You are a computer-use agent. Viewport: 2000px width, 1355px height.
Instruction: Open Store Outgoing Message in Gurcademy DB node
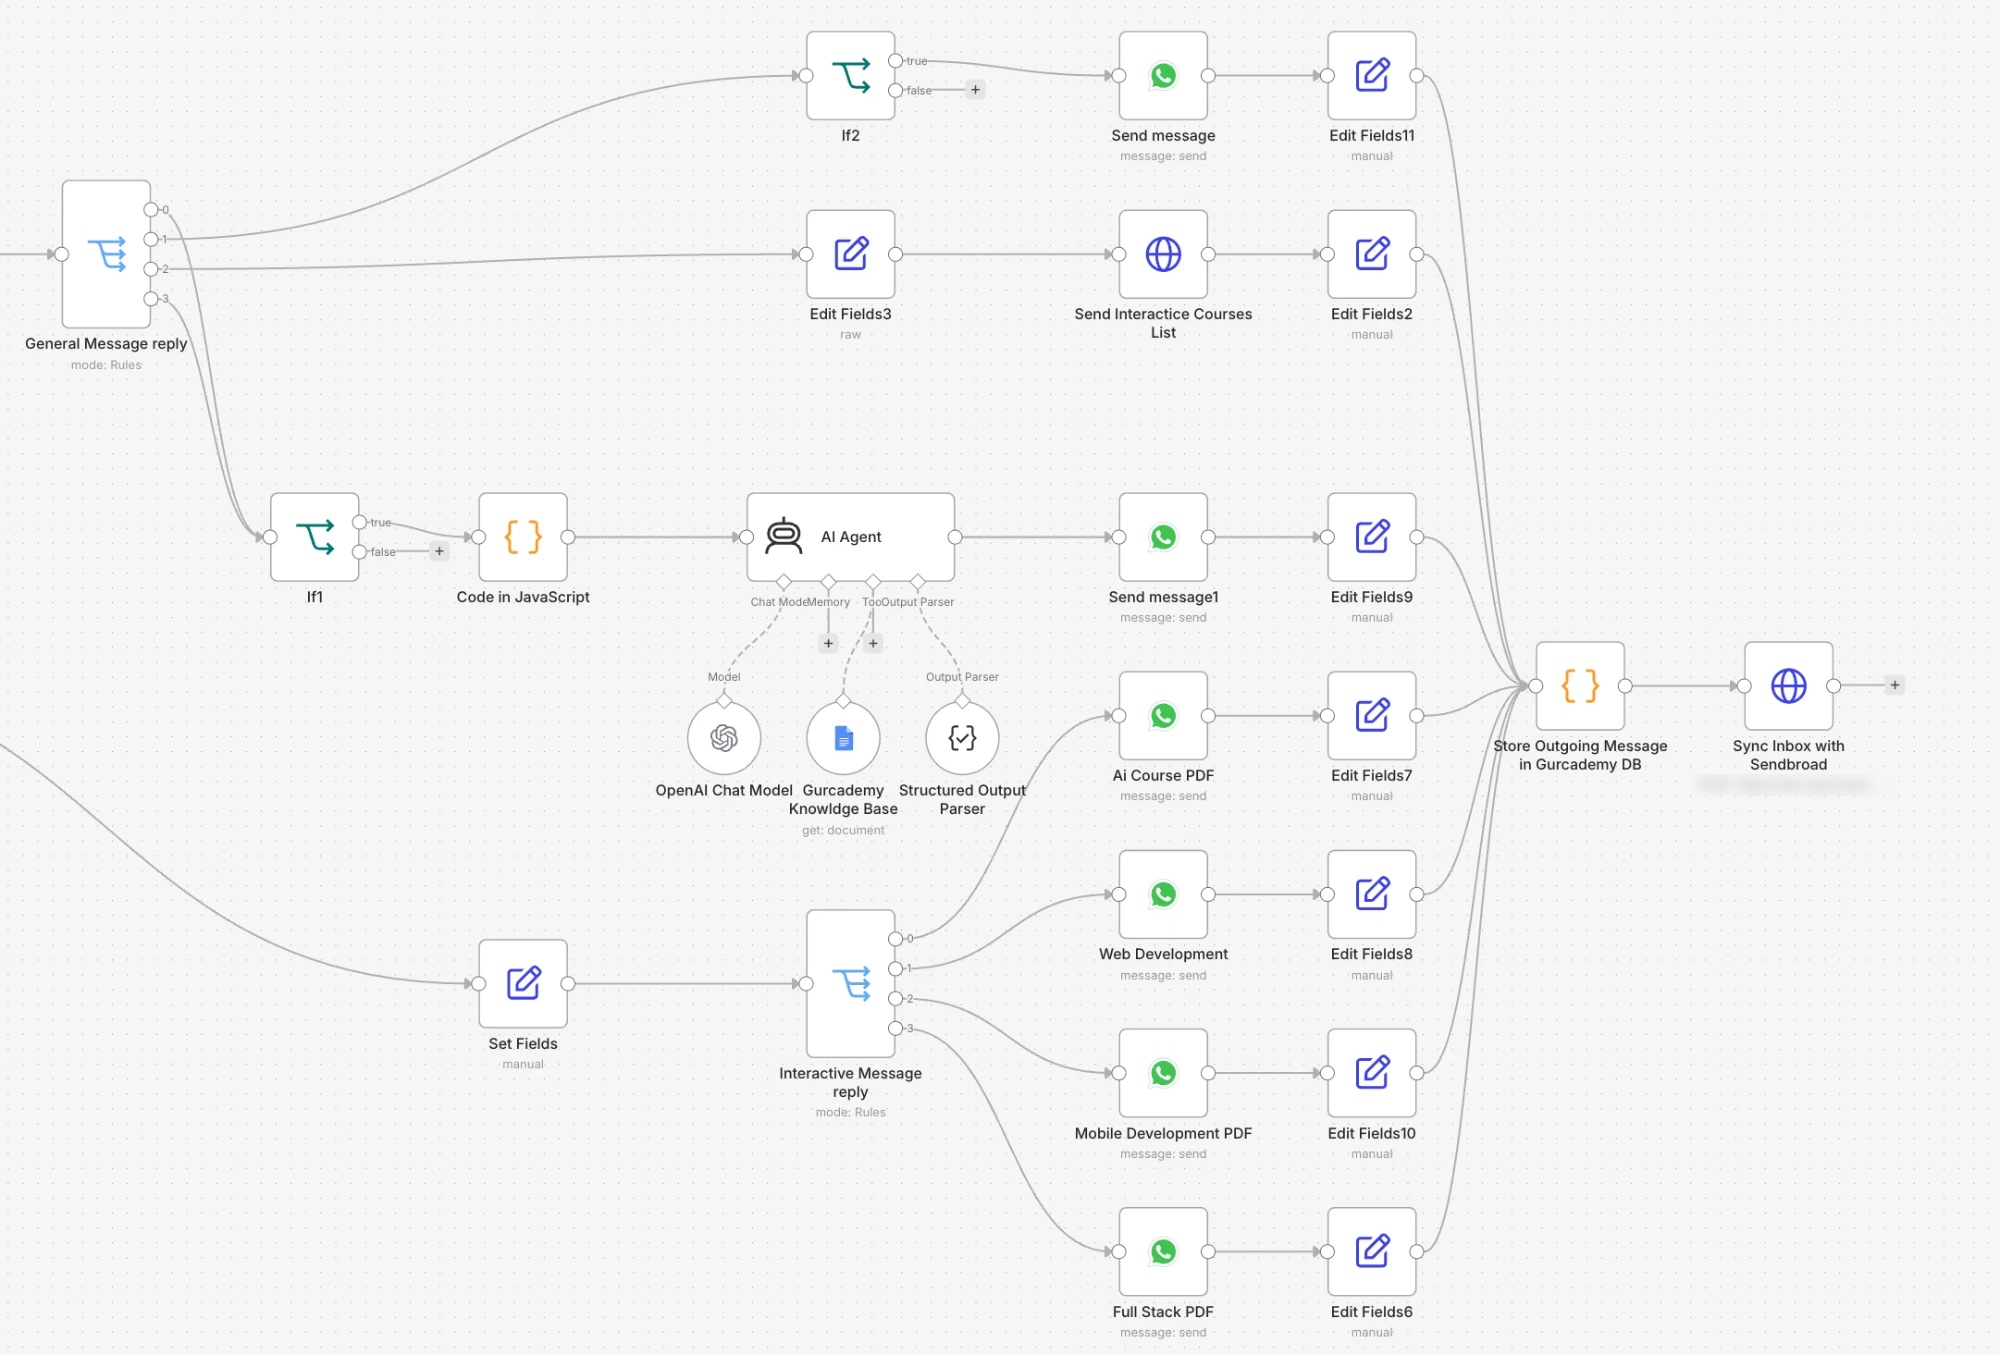tap(1580, 686)
